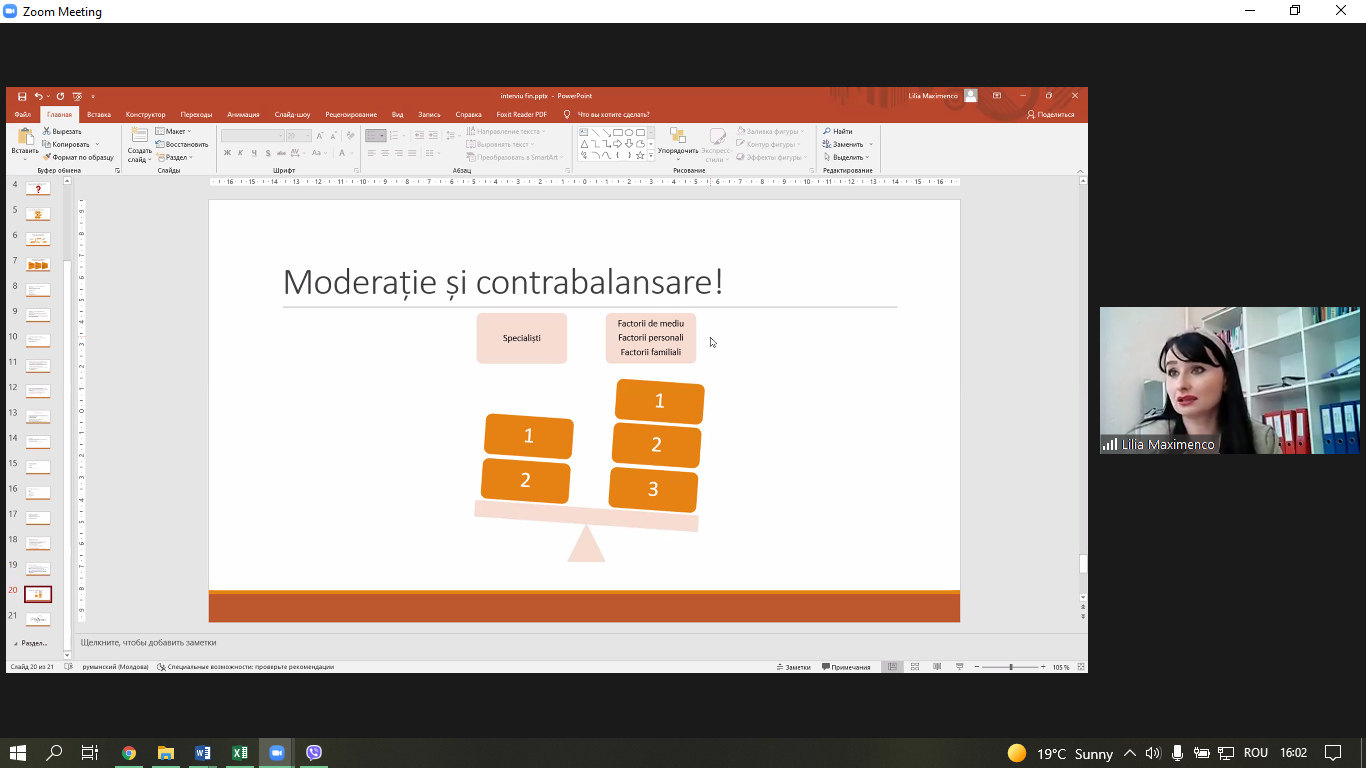Open the Insert (Вставка) ribbon tab
The image size is (1366, 768).
(x=99, y=115)
